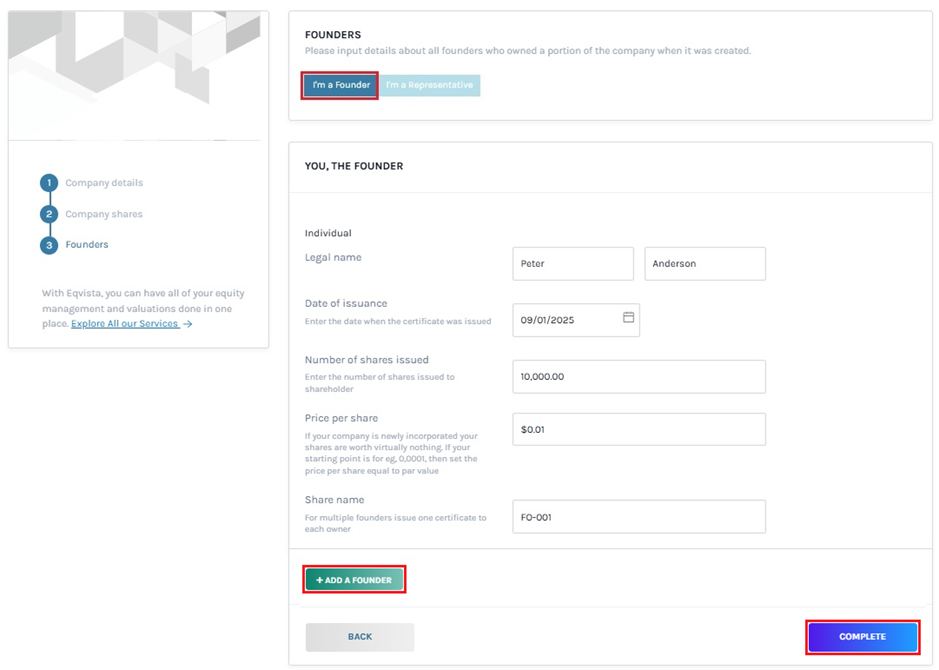Switch to I'm a Representative option
The width and height of the screenshot is (939, 670).
[430, 85]
